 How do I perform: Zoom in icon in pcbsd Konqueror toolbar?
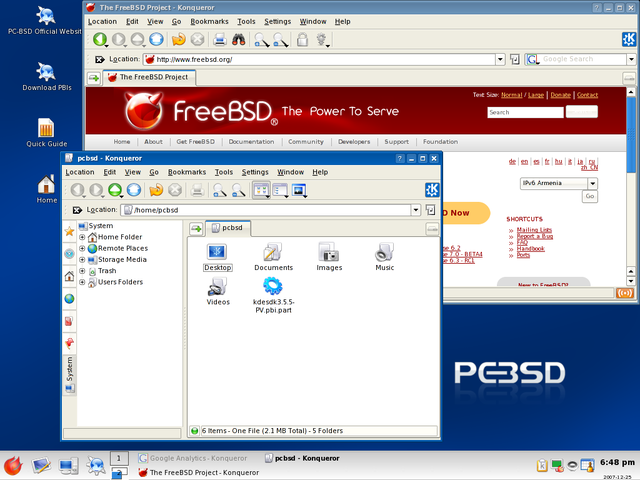click(x=220, y=190)
